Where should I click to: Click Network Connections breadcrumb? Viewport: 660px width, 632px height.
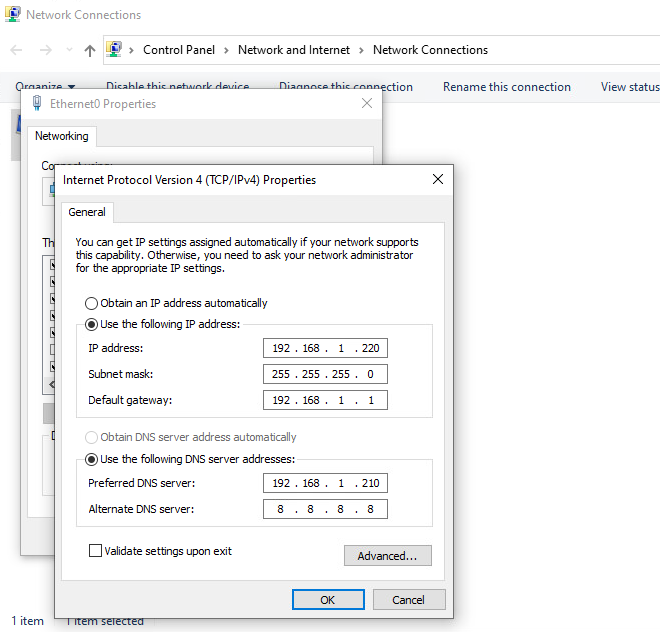[430, 50]
